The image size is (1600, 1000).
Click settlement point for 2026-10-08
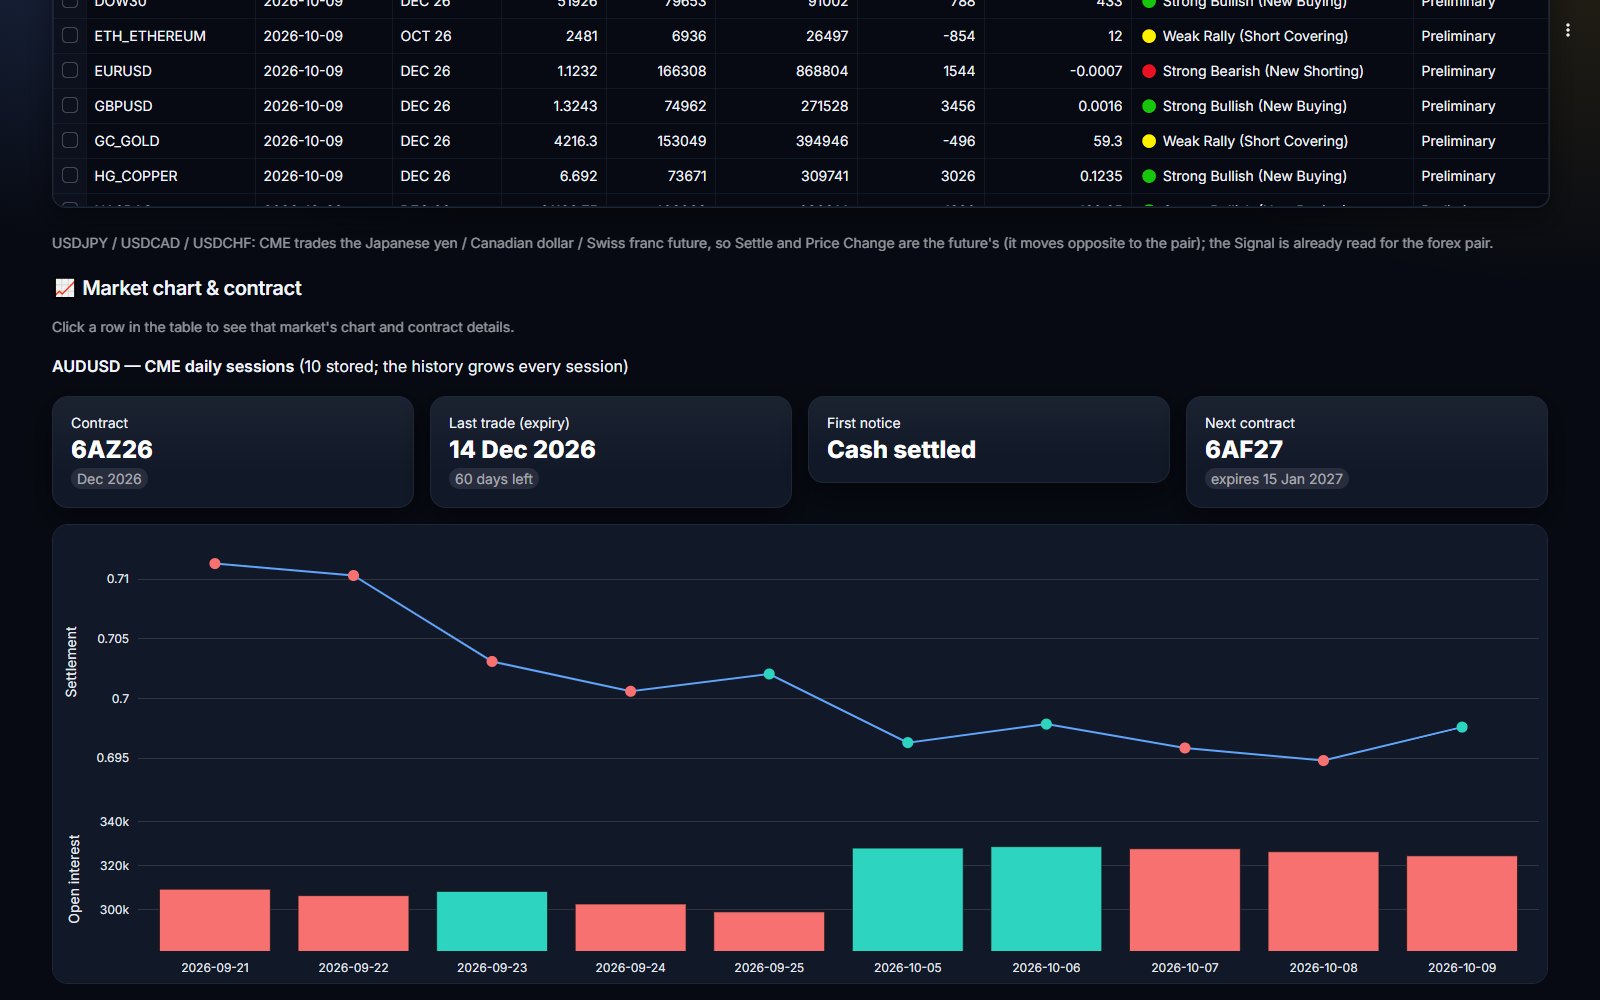(x=1323, y=761)
